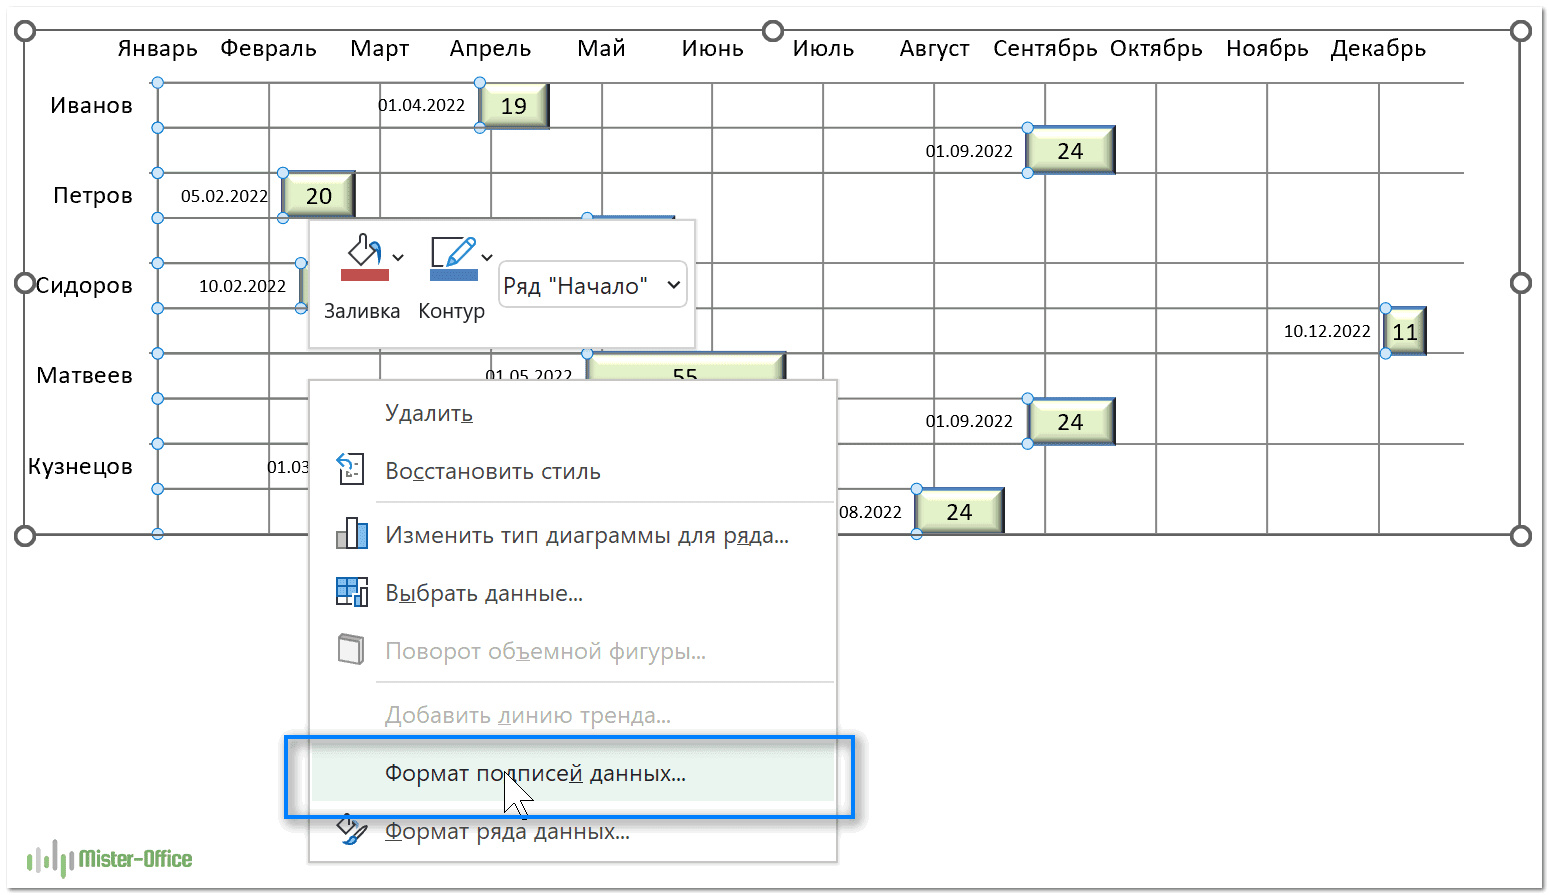This screenshot has width=1549, height=895.
Task: Click the data label 10.12.2022
Action: tap(1327, 331)
